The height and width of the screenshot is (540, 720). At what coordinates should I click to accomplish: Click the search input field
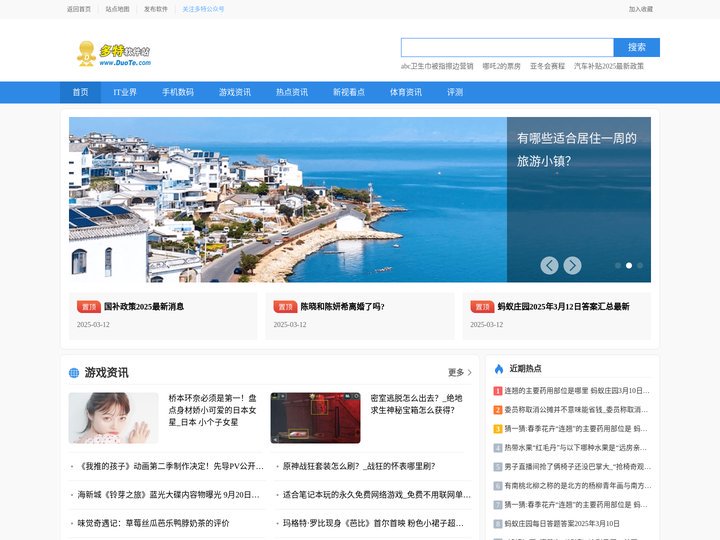point(507,47)
